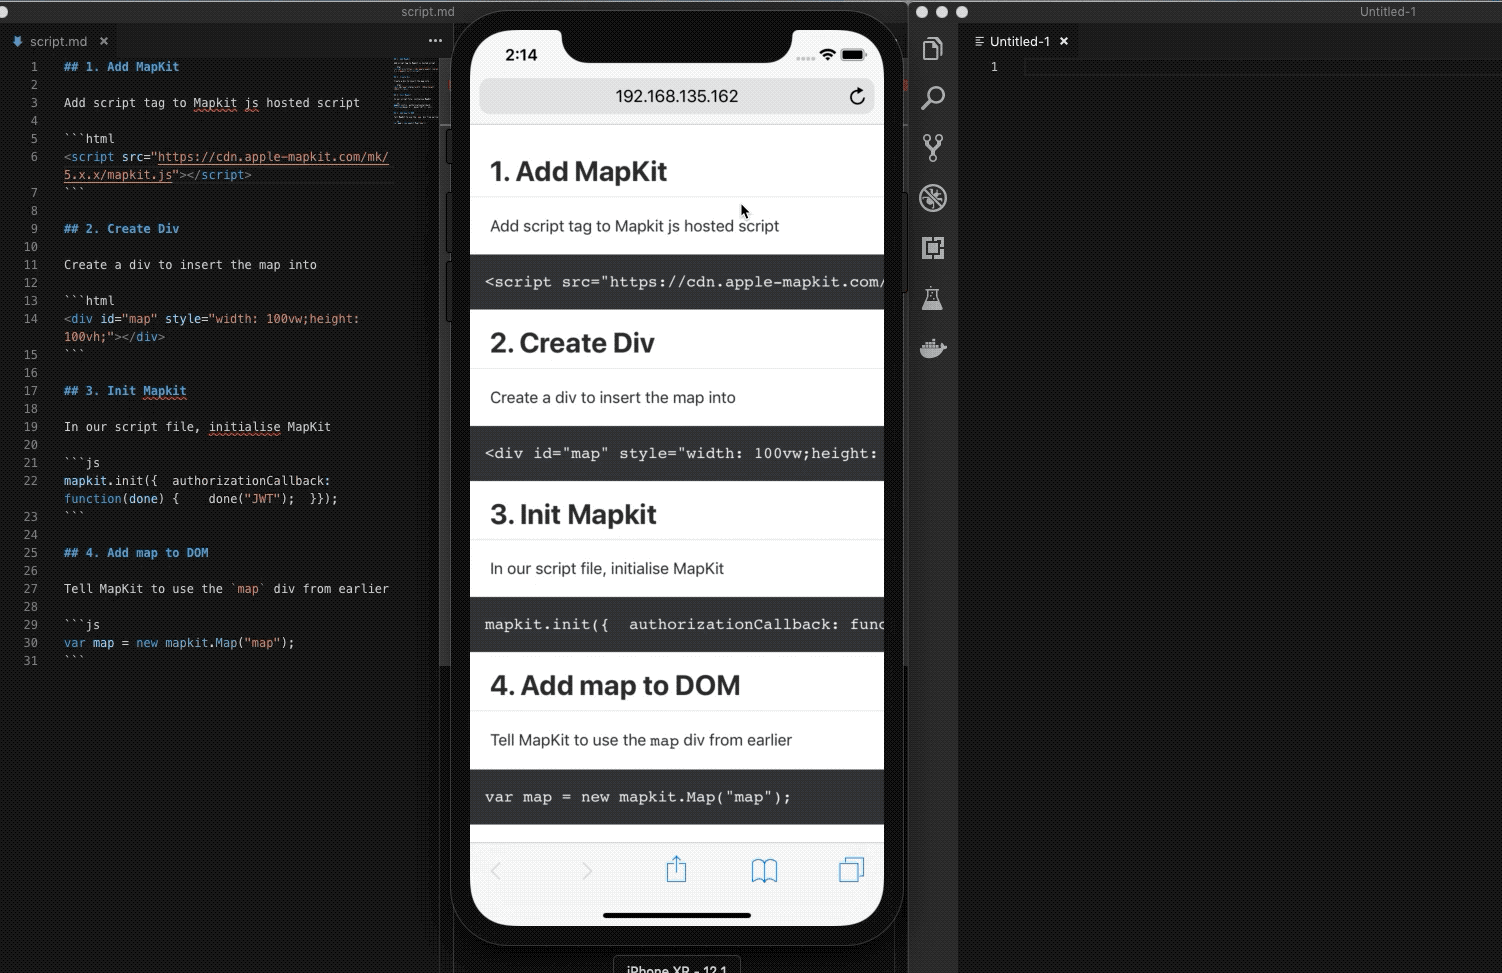Click the '2. Create Div' heading in simulator
The width and height of the screenshot is (1502, 973).
point(572,343)
